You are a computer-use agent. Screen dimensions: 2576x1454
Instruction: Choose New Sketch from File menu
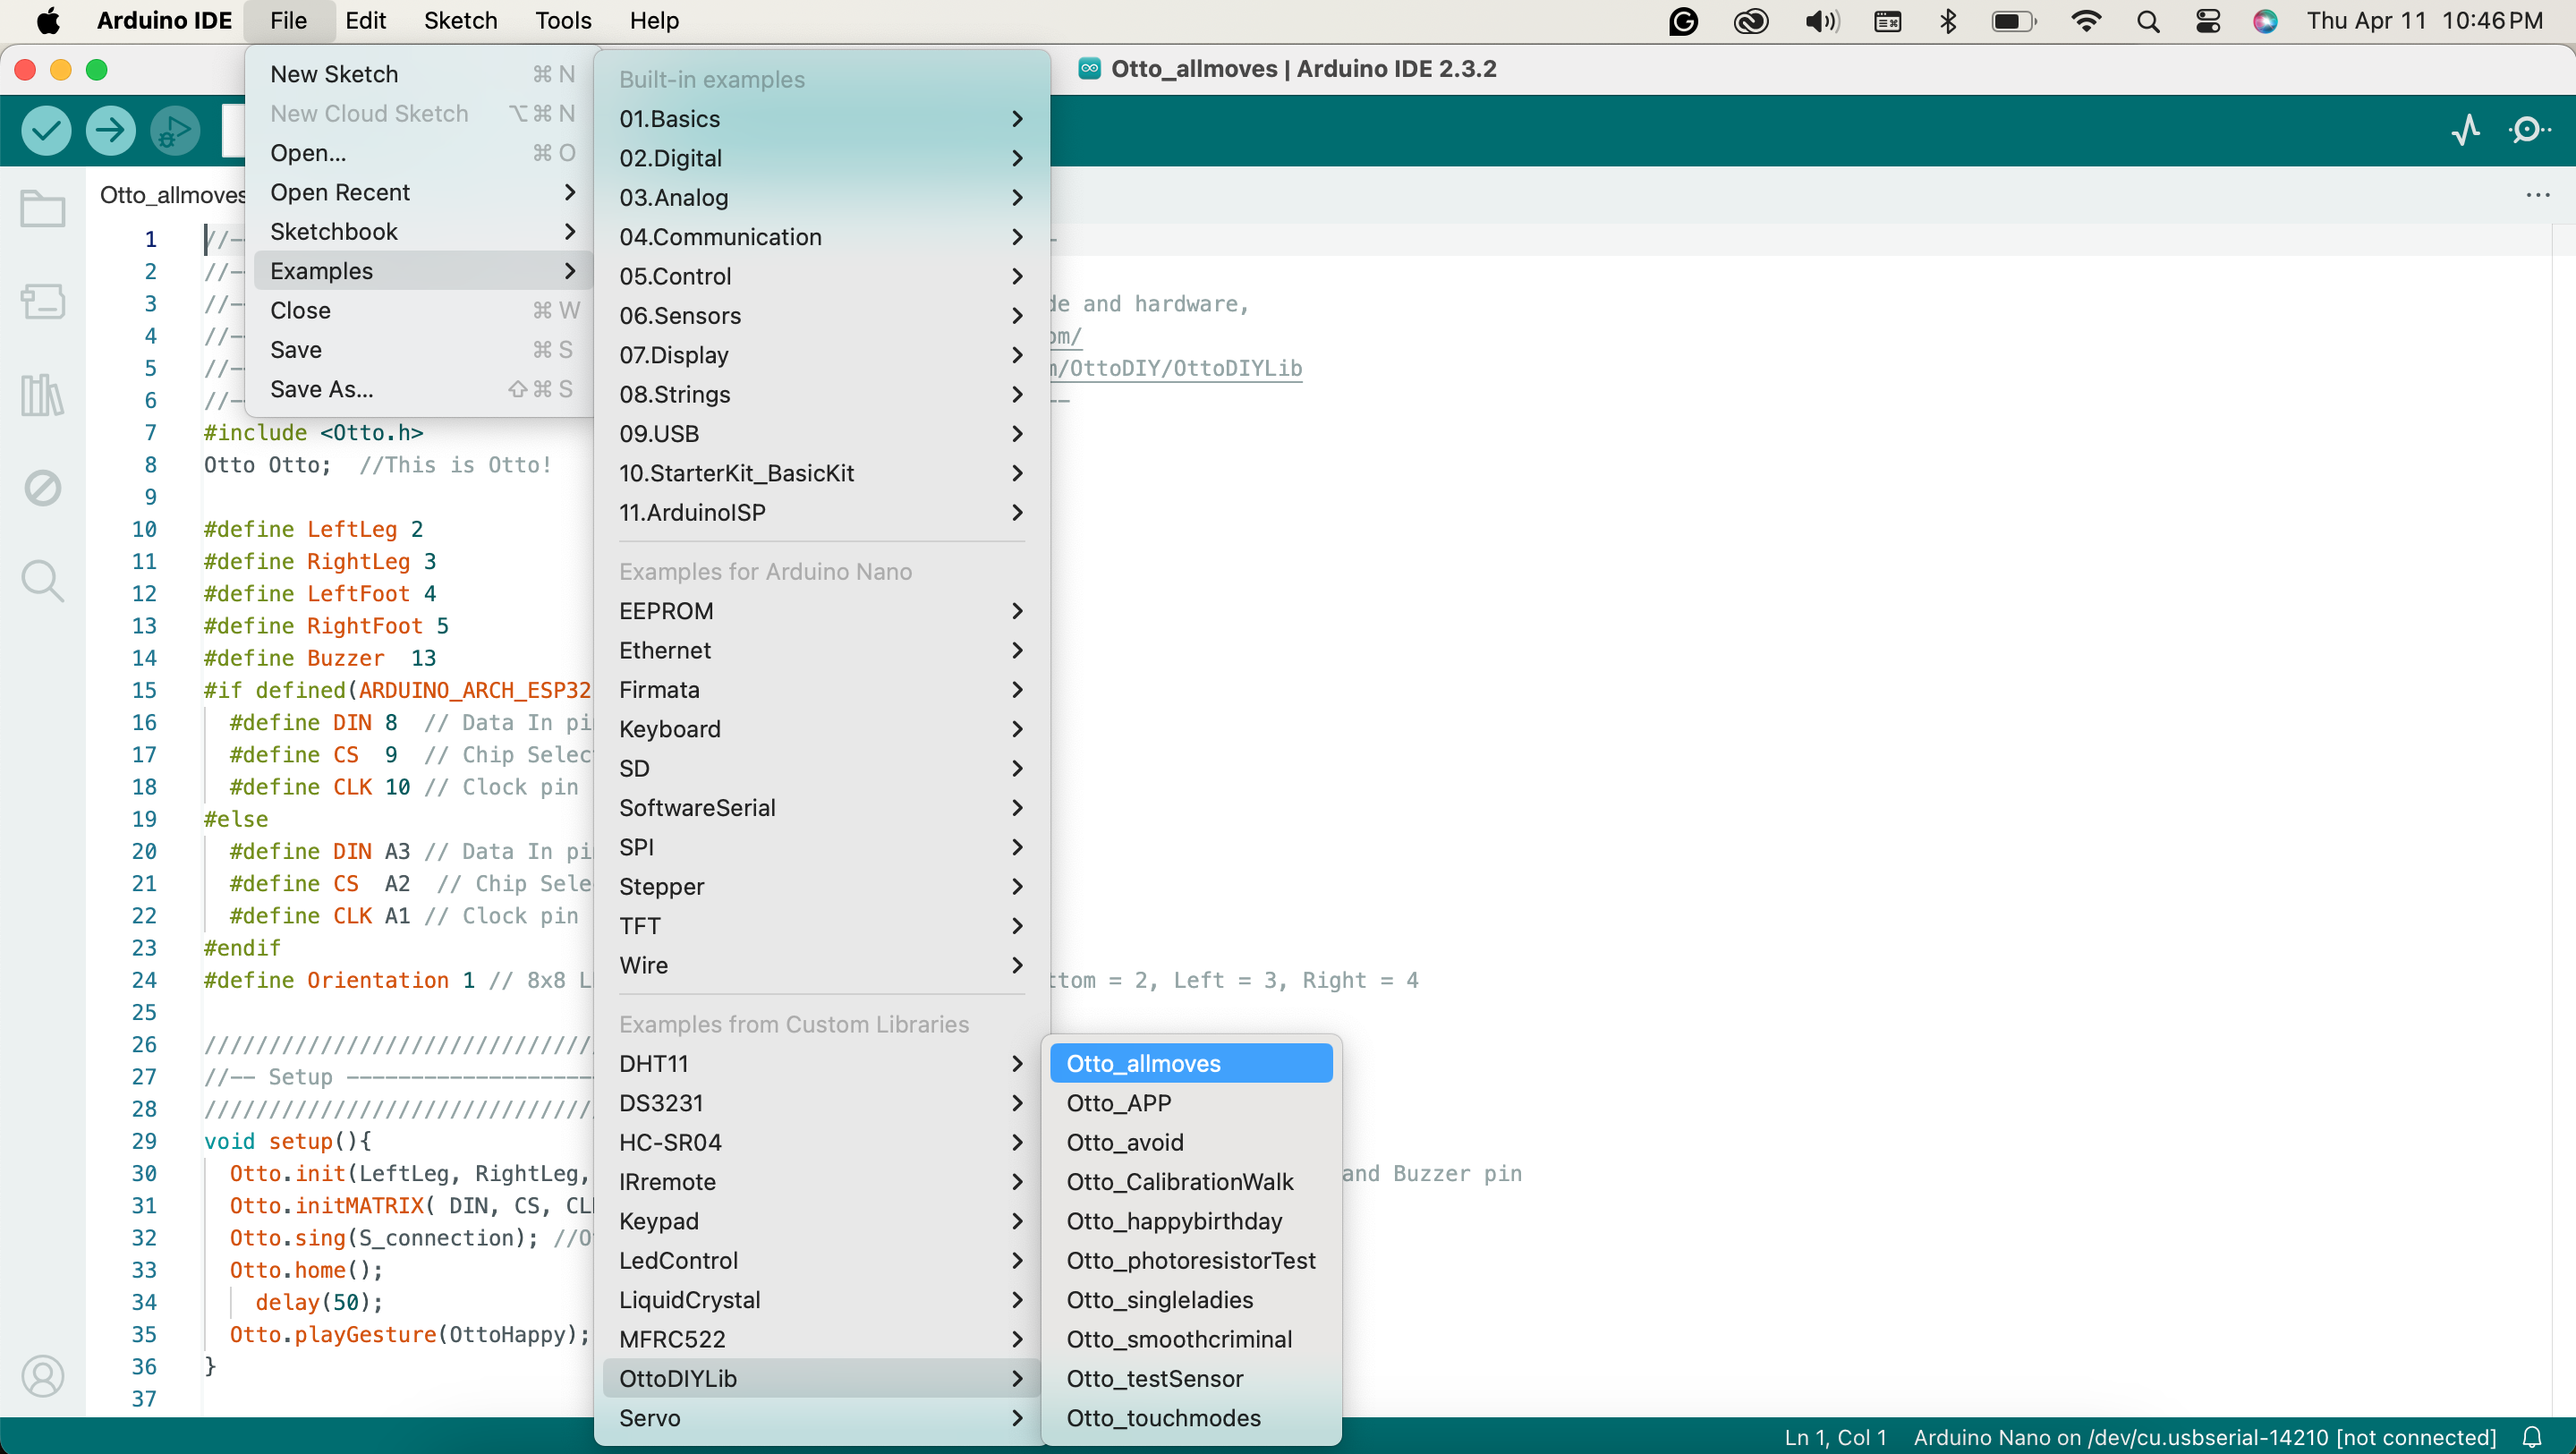pyautogui.click(x=422, y=74)
